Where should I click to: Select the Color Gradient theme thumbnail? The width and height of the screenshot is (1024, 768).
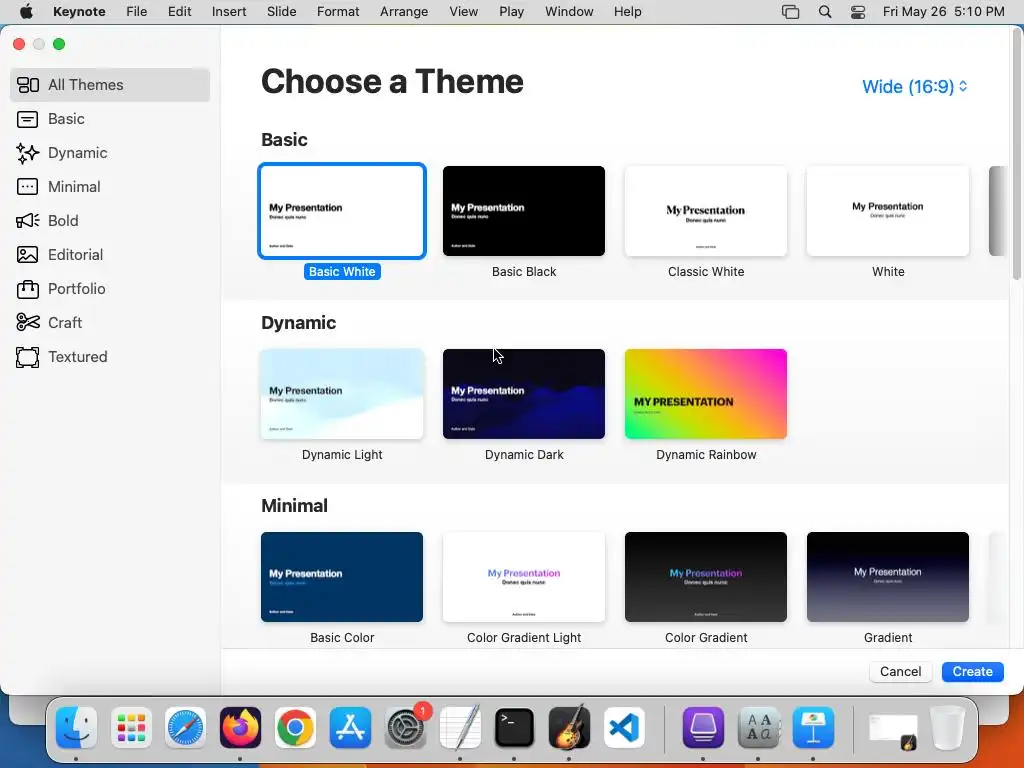coord(705,577)
